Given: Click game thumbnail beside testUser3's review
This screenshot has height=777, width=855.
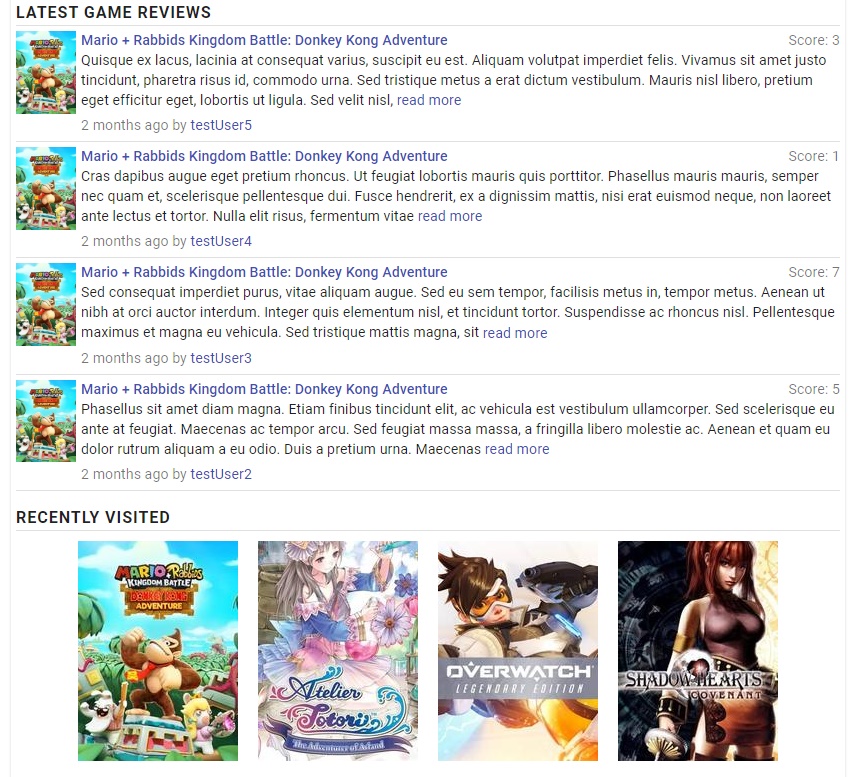Looking at the screenshot, I should [x=46, y=304].
